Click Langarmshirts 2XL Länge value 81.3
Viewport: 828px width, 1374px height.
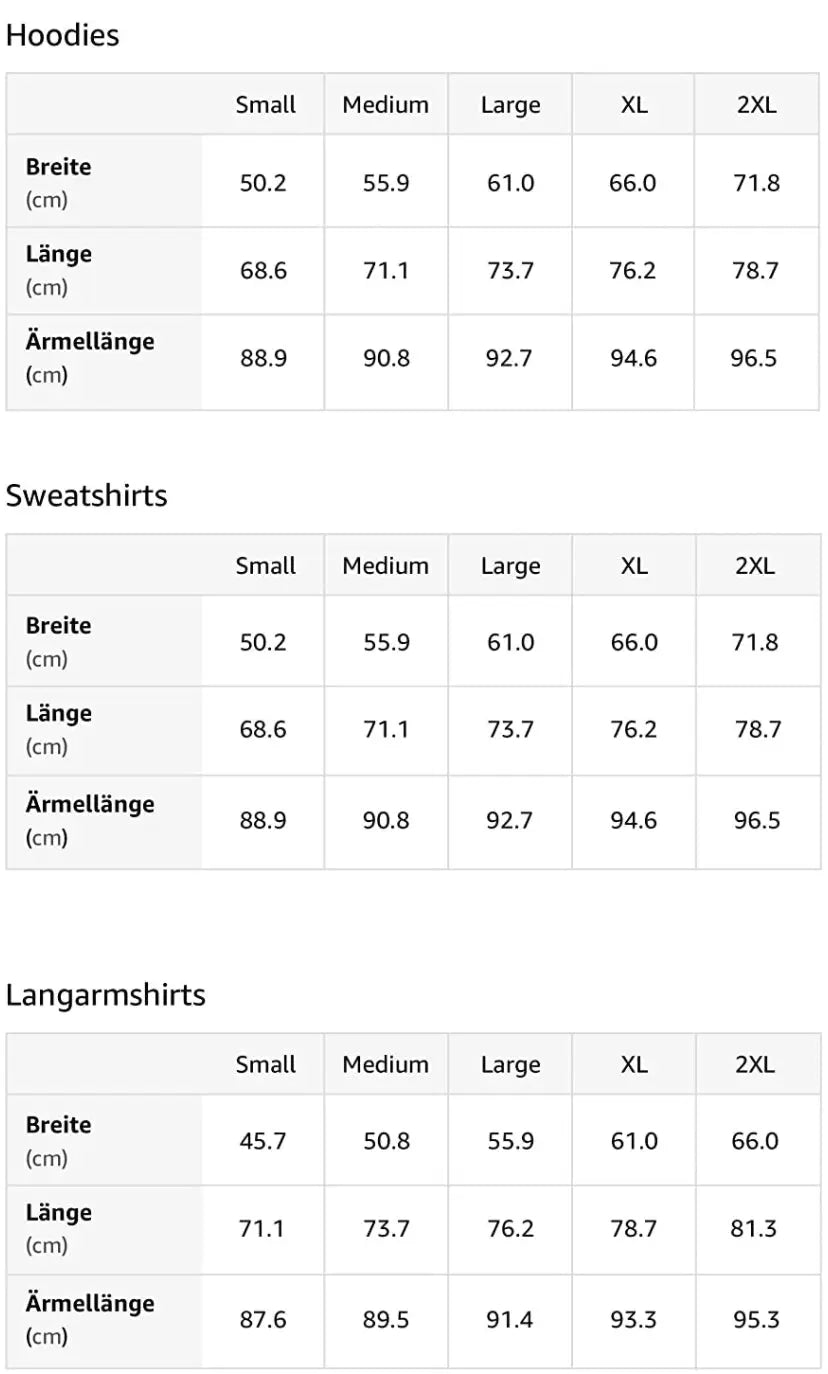point(754,1228)
